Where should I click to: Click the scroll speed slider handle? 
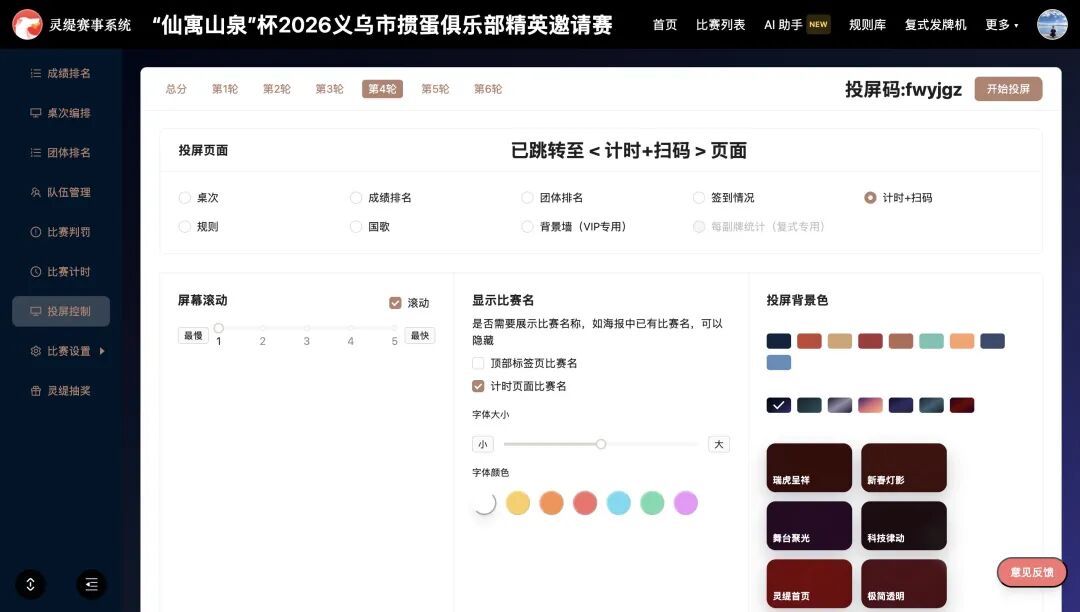[x=218, y=328]
